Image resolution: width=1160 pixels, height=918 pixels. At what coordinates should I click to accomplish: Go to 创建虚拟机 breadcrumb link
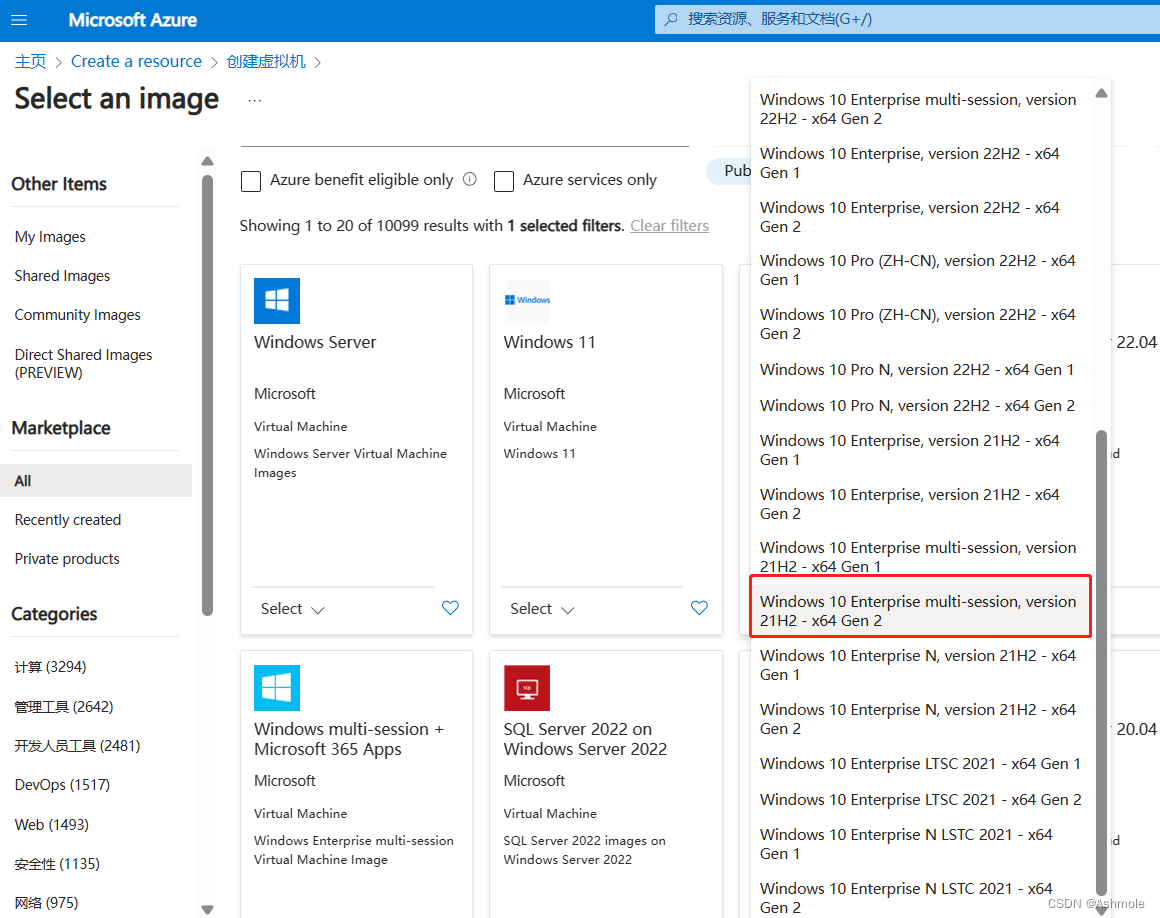pyautogui.click(x=266, y=61)
